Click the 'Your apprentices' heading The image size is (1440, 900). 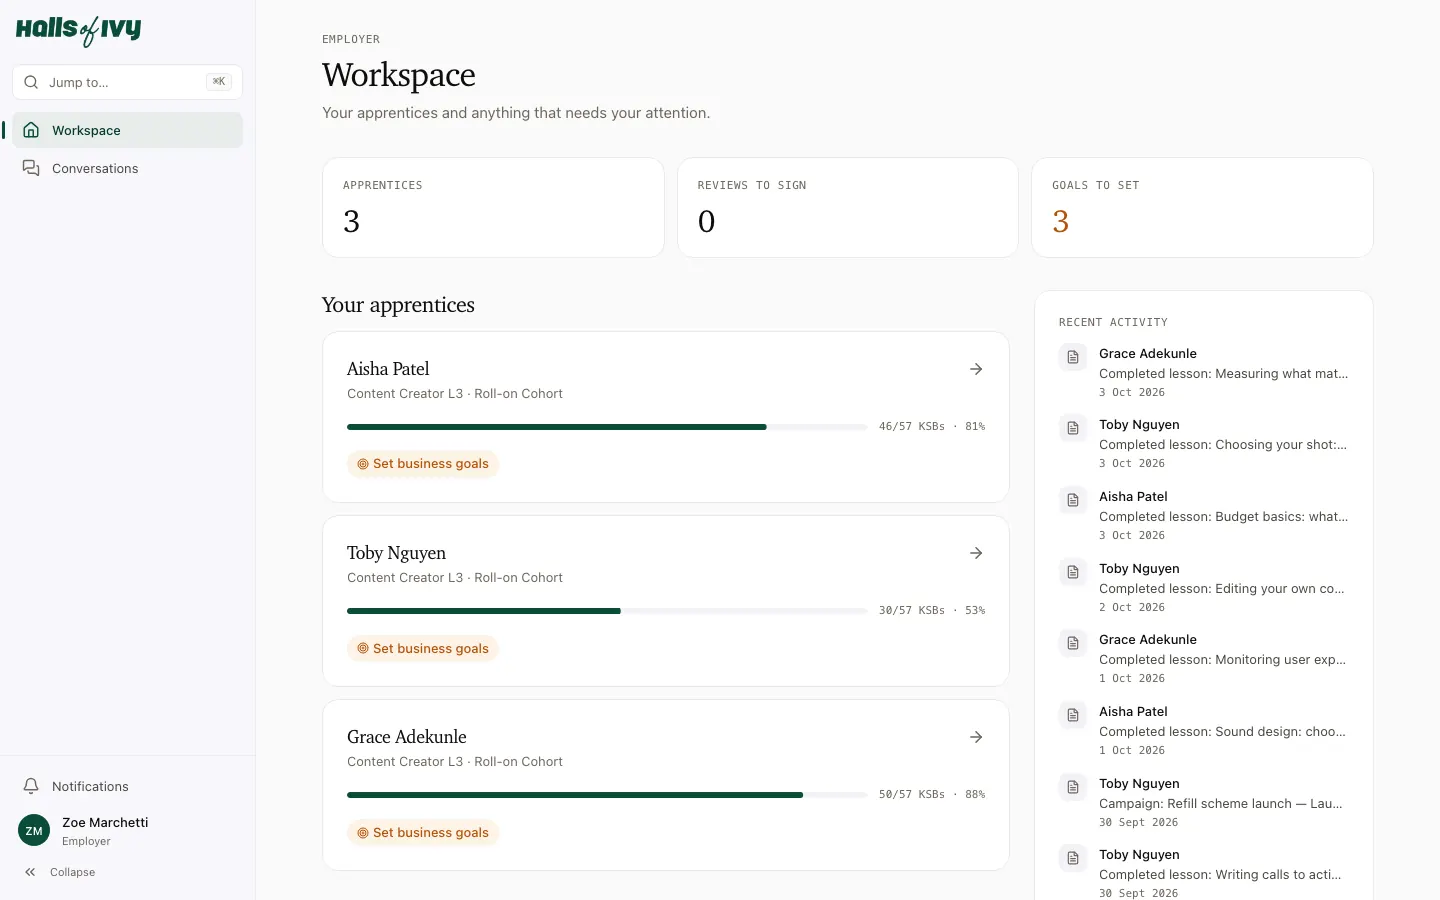pyautogui.click(x=398, y=305)
